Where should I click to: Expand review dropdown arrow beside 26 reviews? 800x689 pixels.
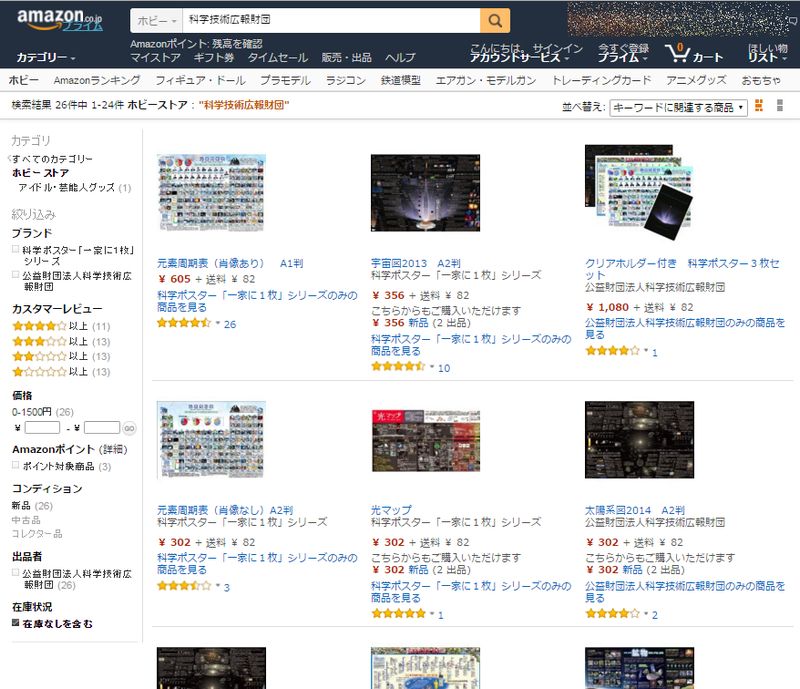pos(217,324)
